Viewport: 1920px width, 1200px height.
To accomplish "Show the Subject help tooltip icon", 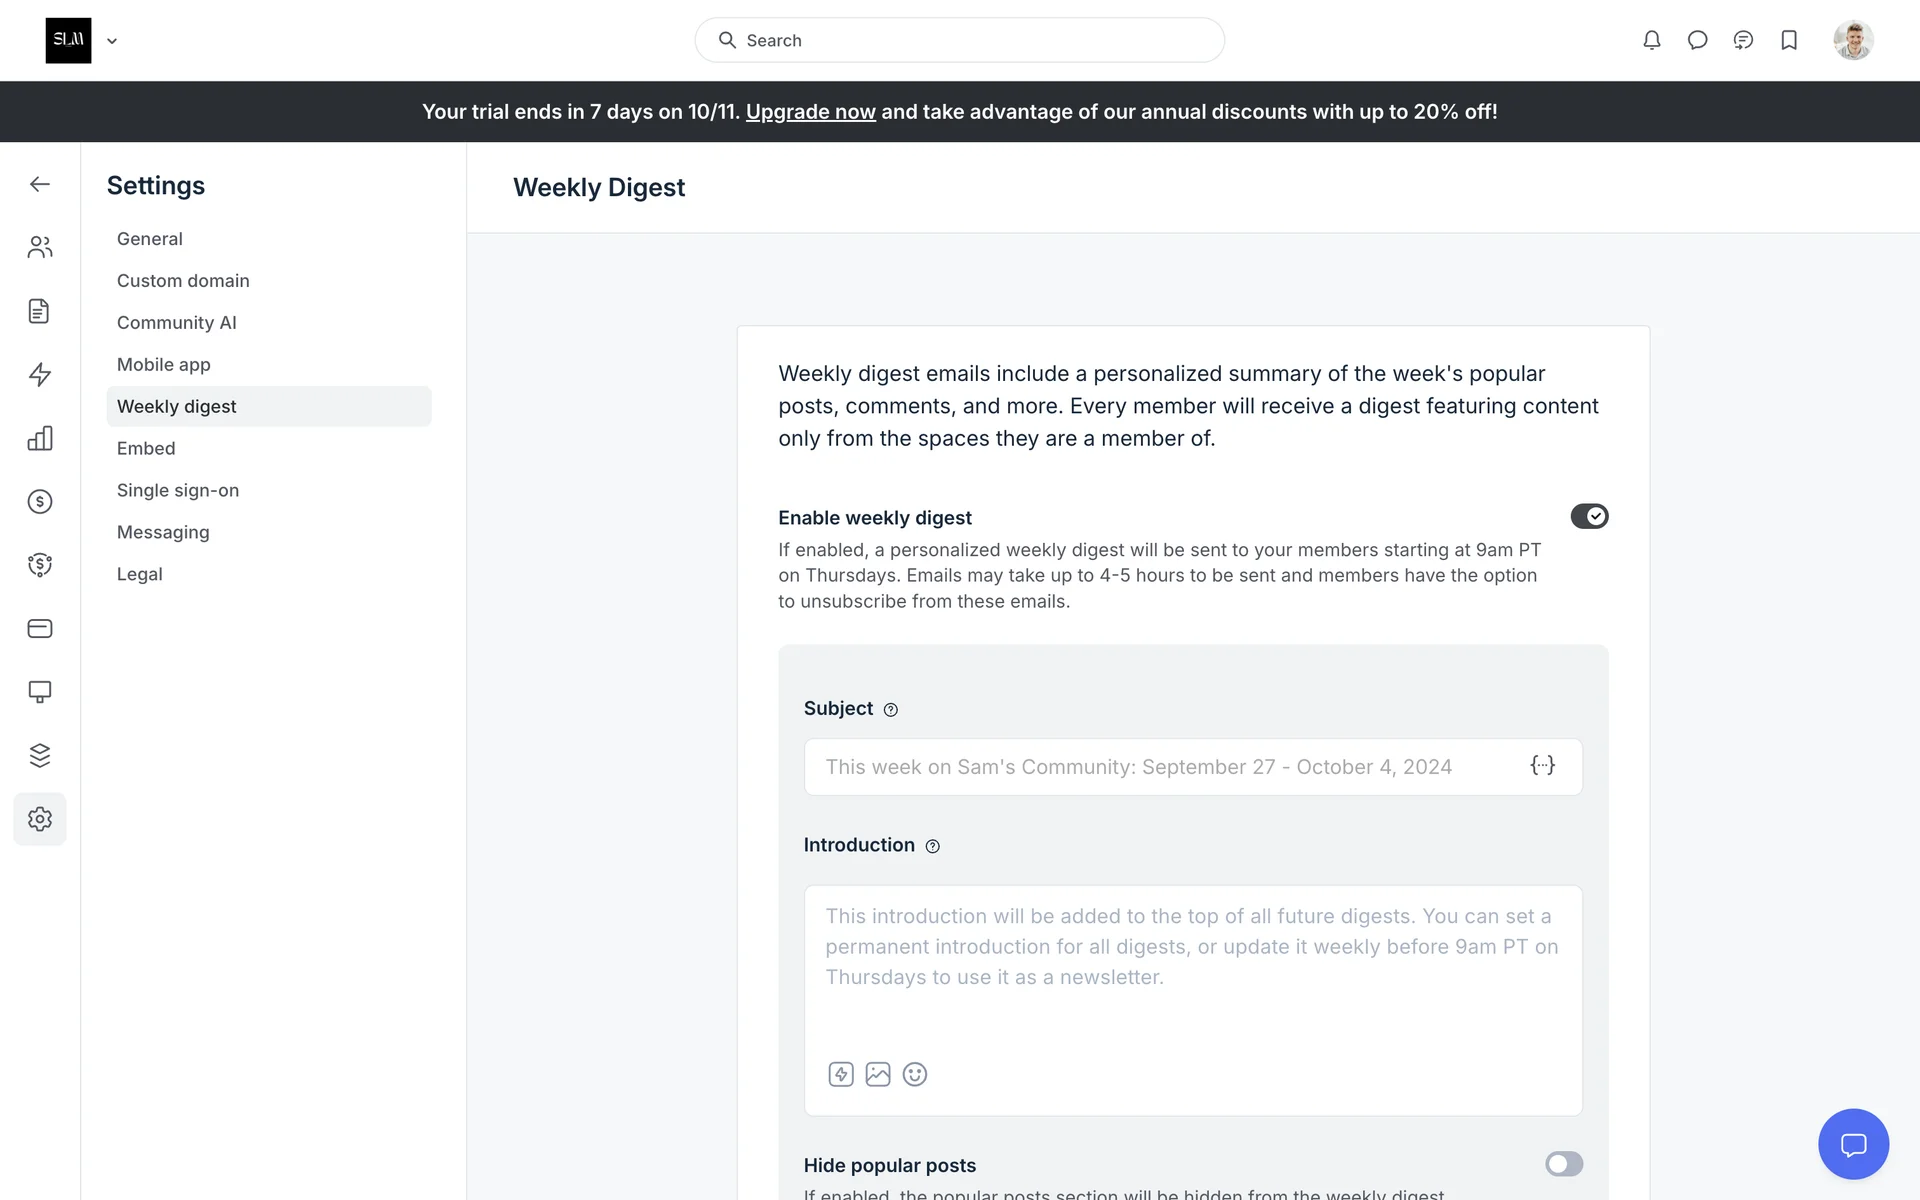I will 890,710.
